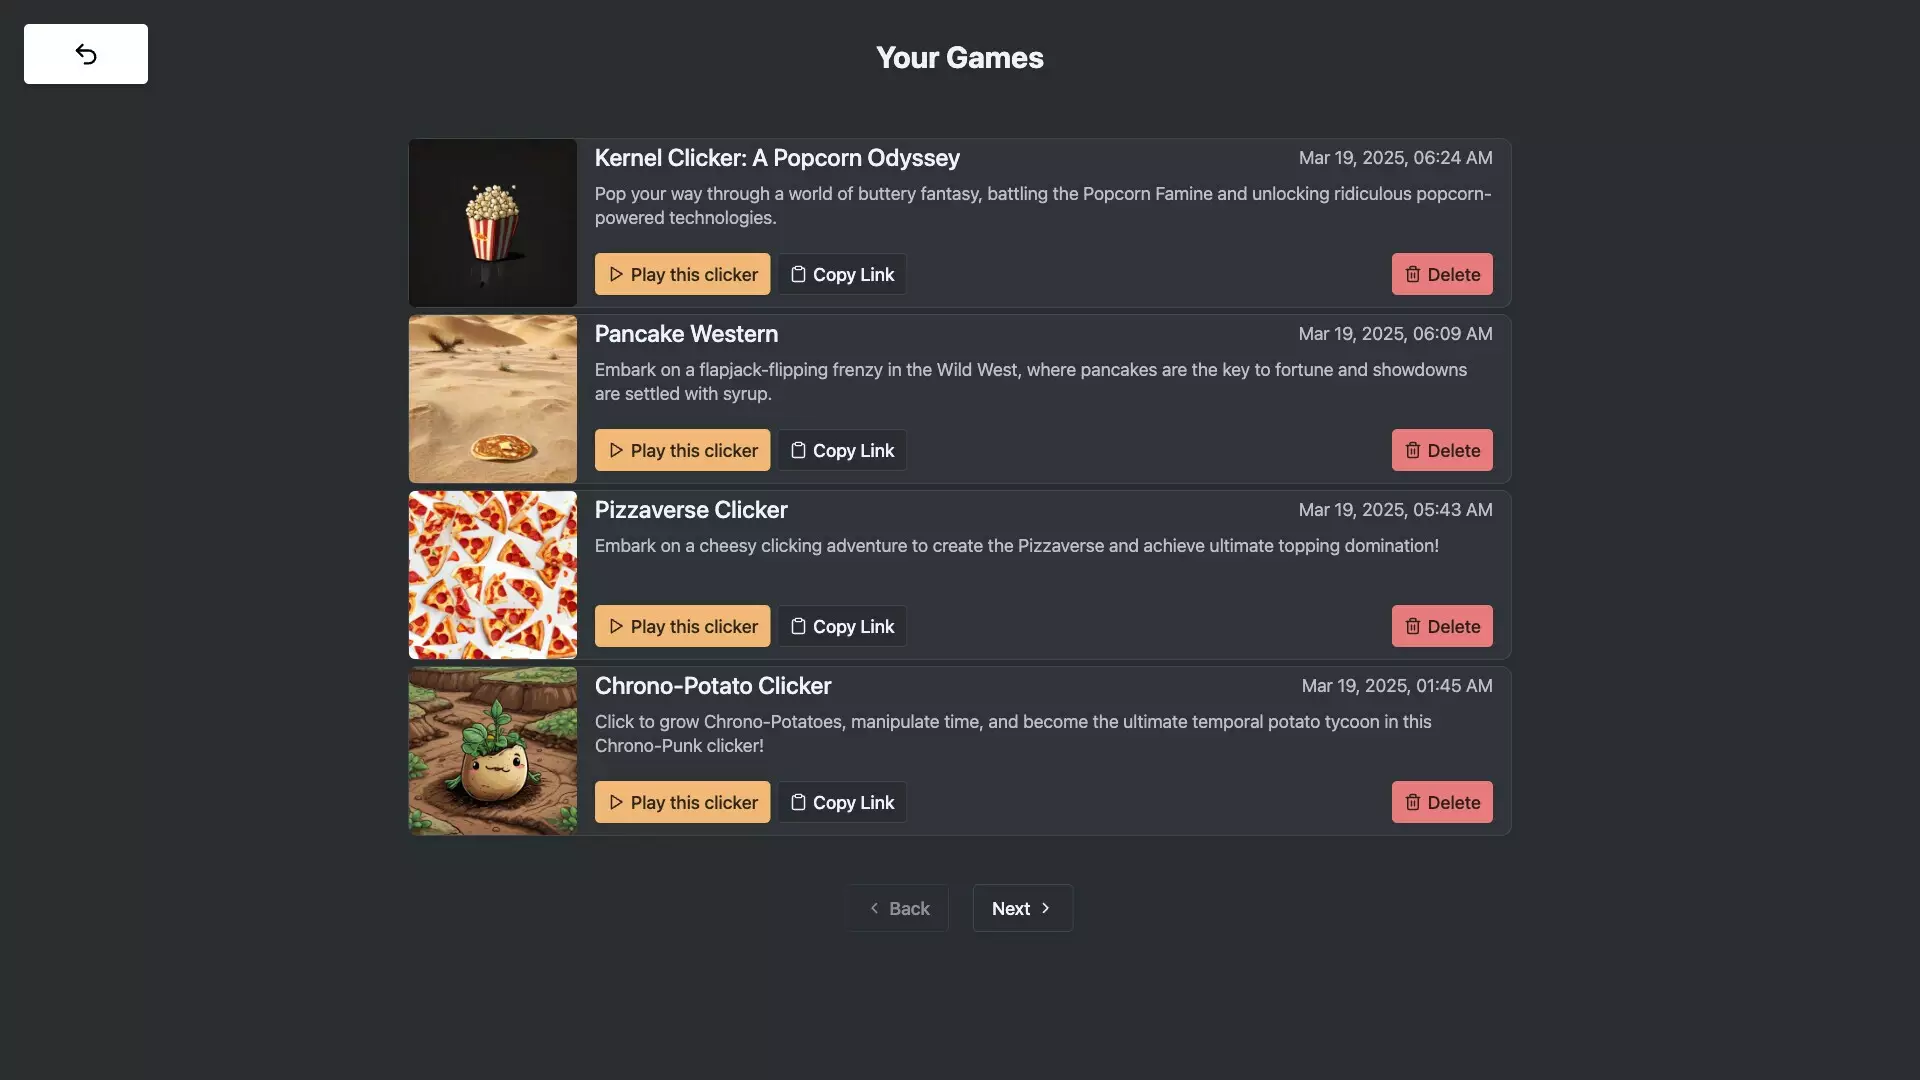Delete the Chrono-Potato Clicker game

tap(1441, 802)
